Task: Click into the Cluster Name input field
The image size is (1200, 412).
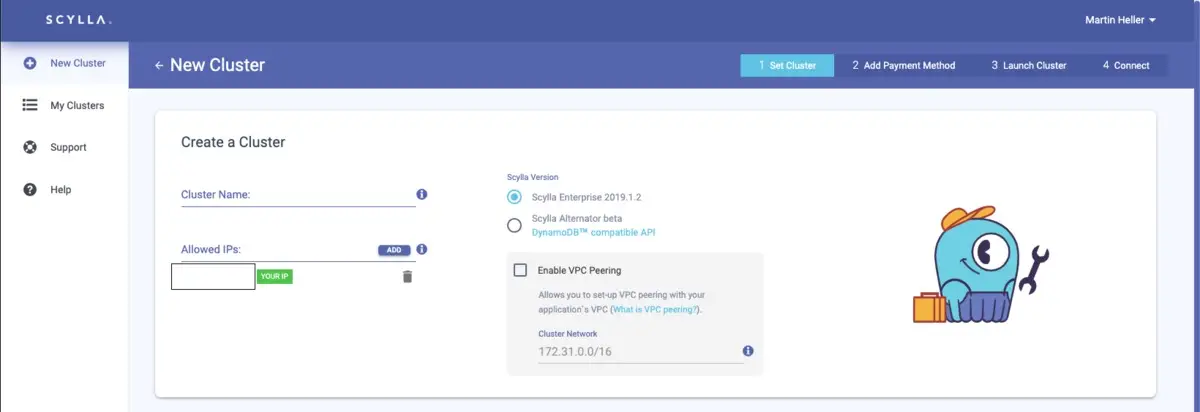Action: point(295,195)
